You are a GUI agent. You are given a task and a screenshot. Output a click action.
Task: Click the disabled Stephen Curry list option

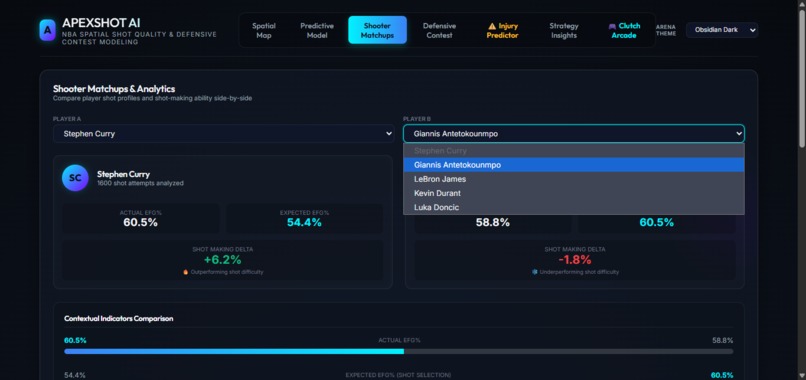(x=574, y=151)
